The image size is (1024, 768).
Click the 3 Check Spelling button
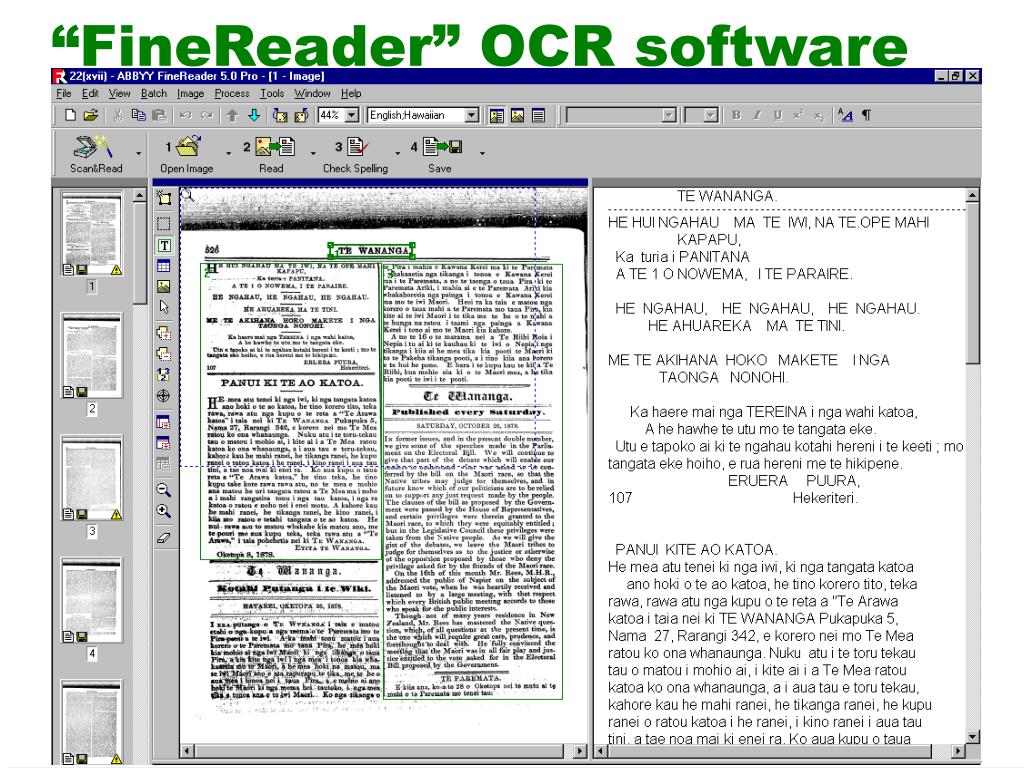point(355,154)
